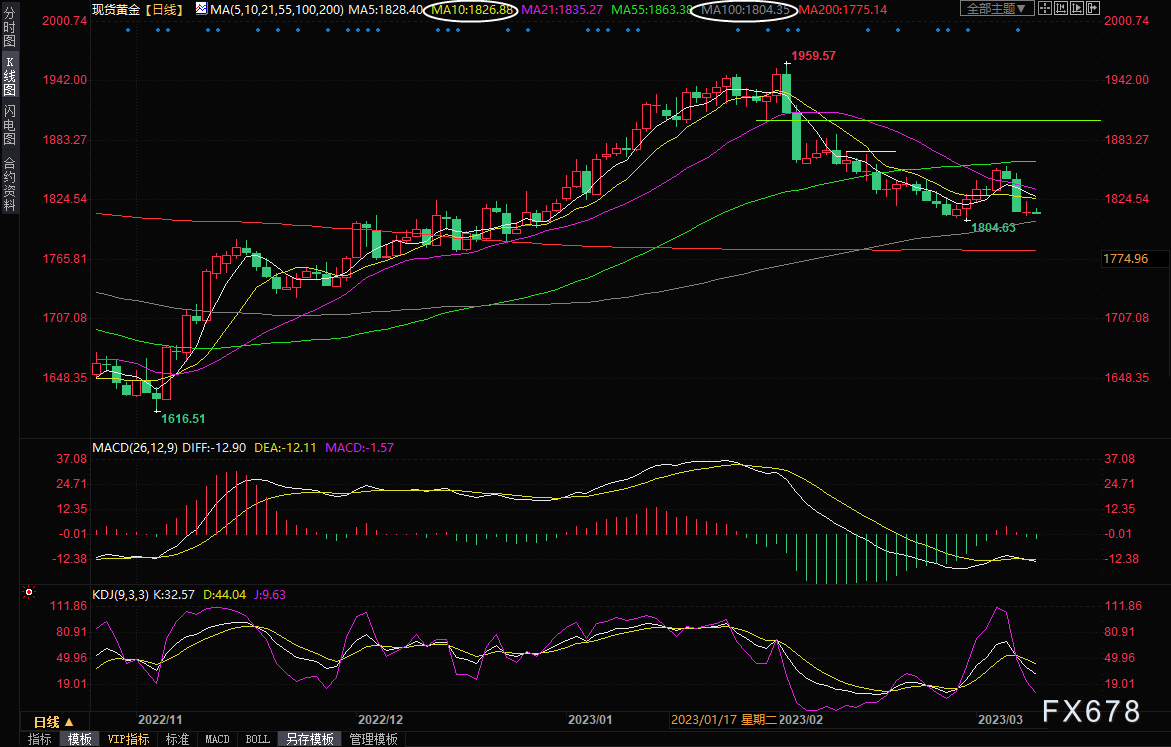This screenshot has height=747, width=1171.
Task: Click the export arrow icon at top right
Action: tap(1093, 8)
